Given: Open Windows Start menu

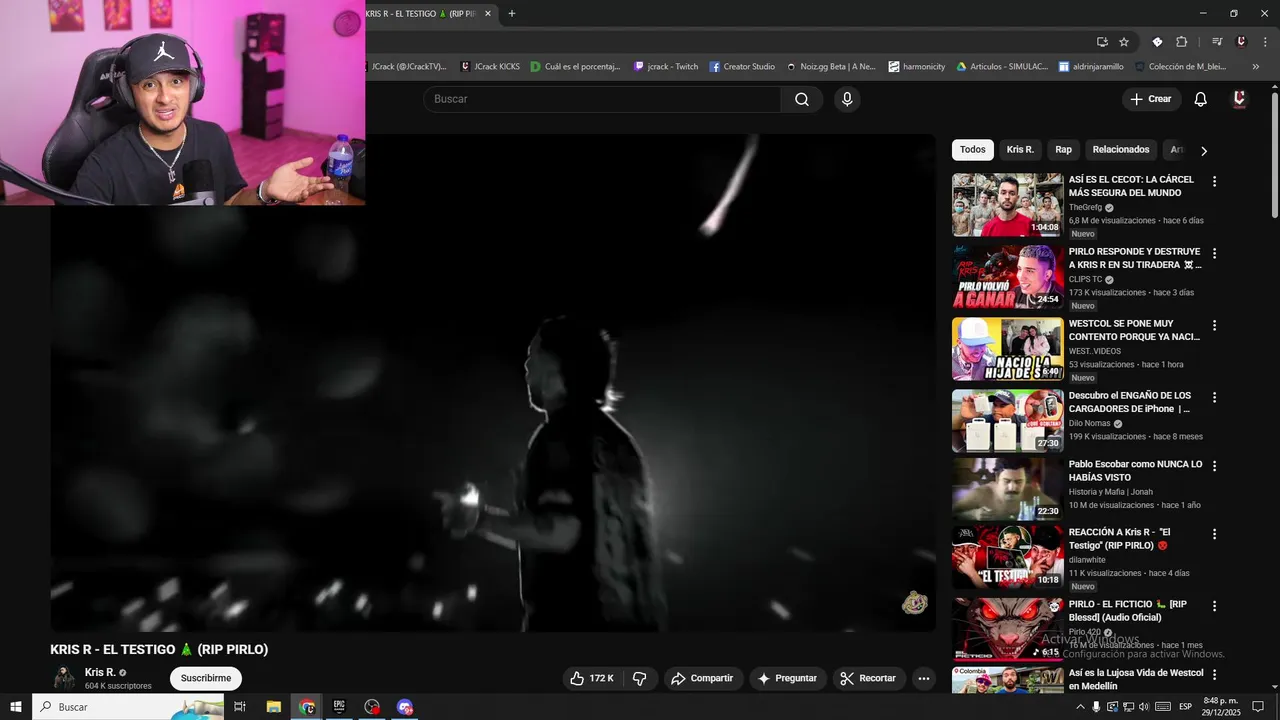Looking at the screenshot, I should 16,707.
